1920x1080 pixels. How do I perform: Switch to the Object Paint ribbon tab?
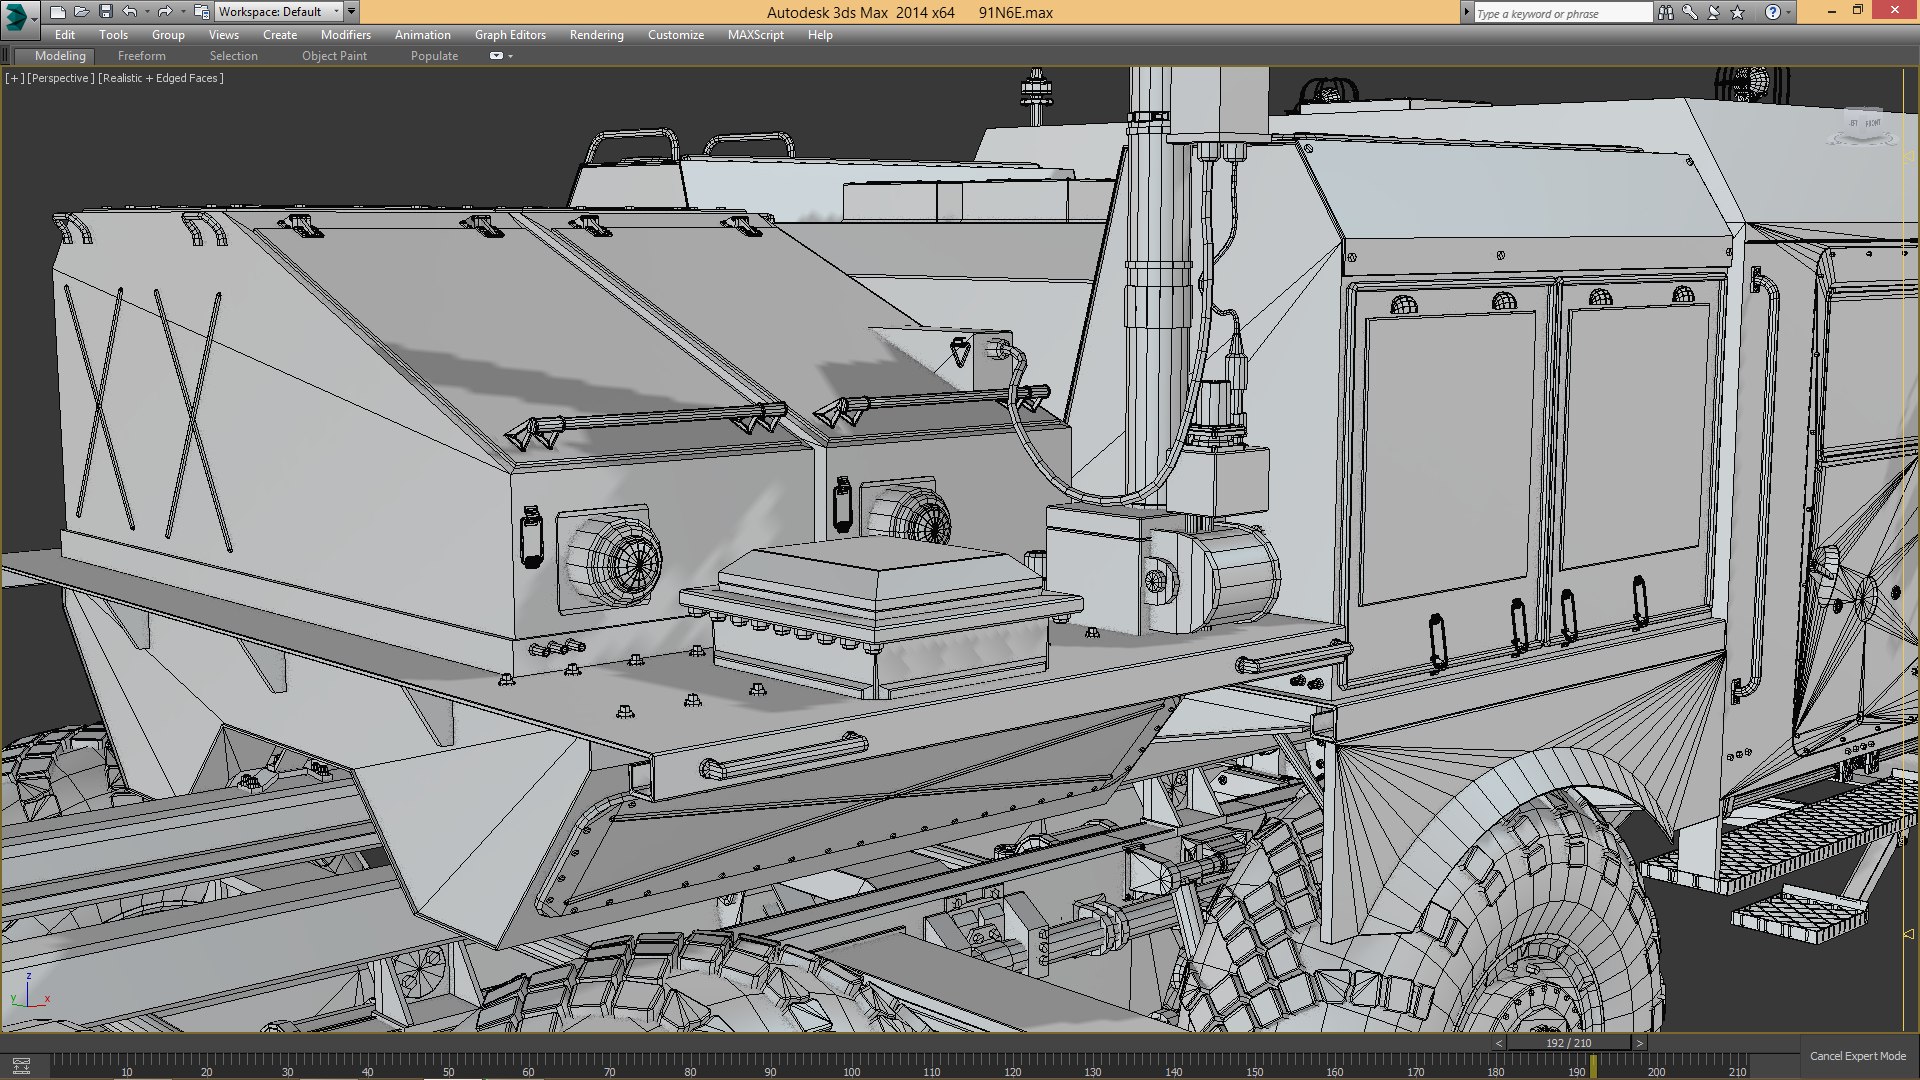[x=334, y=56]
